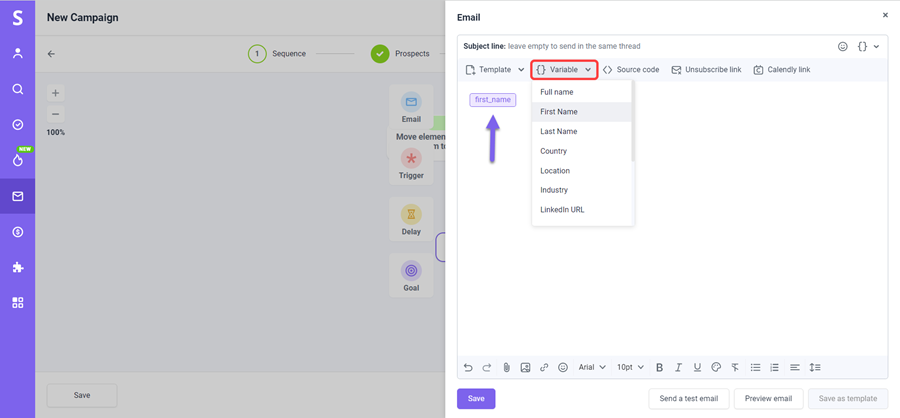Viewport: 900px width, 418px height.
Task: Choose LinkedIn URL variable
Action: click(x=581, y=210)
